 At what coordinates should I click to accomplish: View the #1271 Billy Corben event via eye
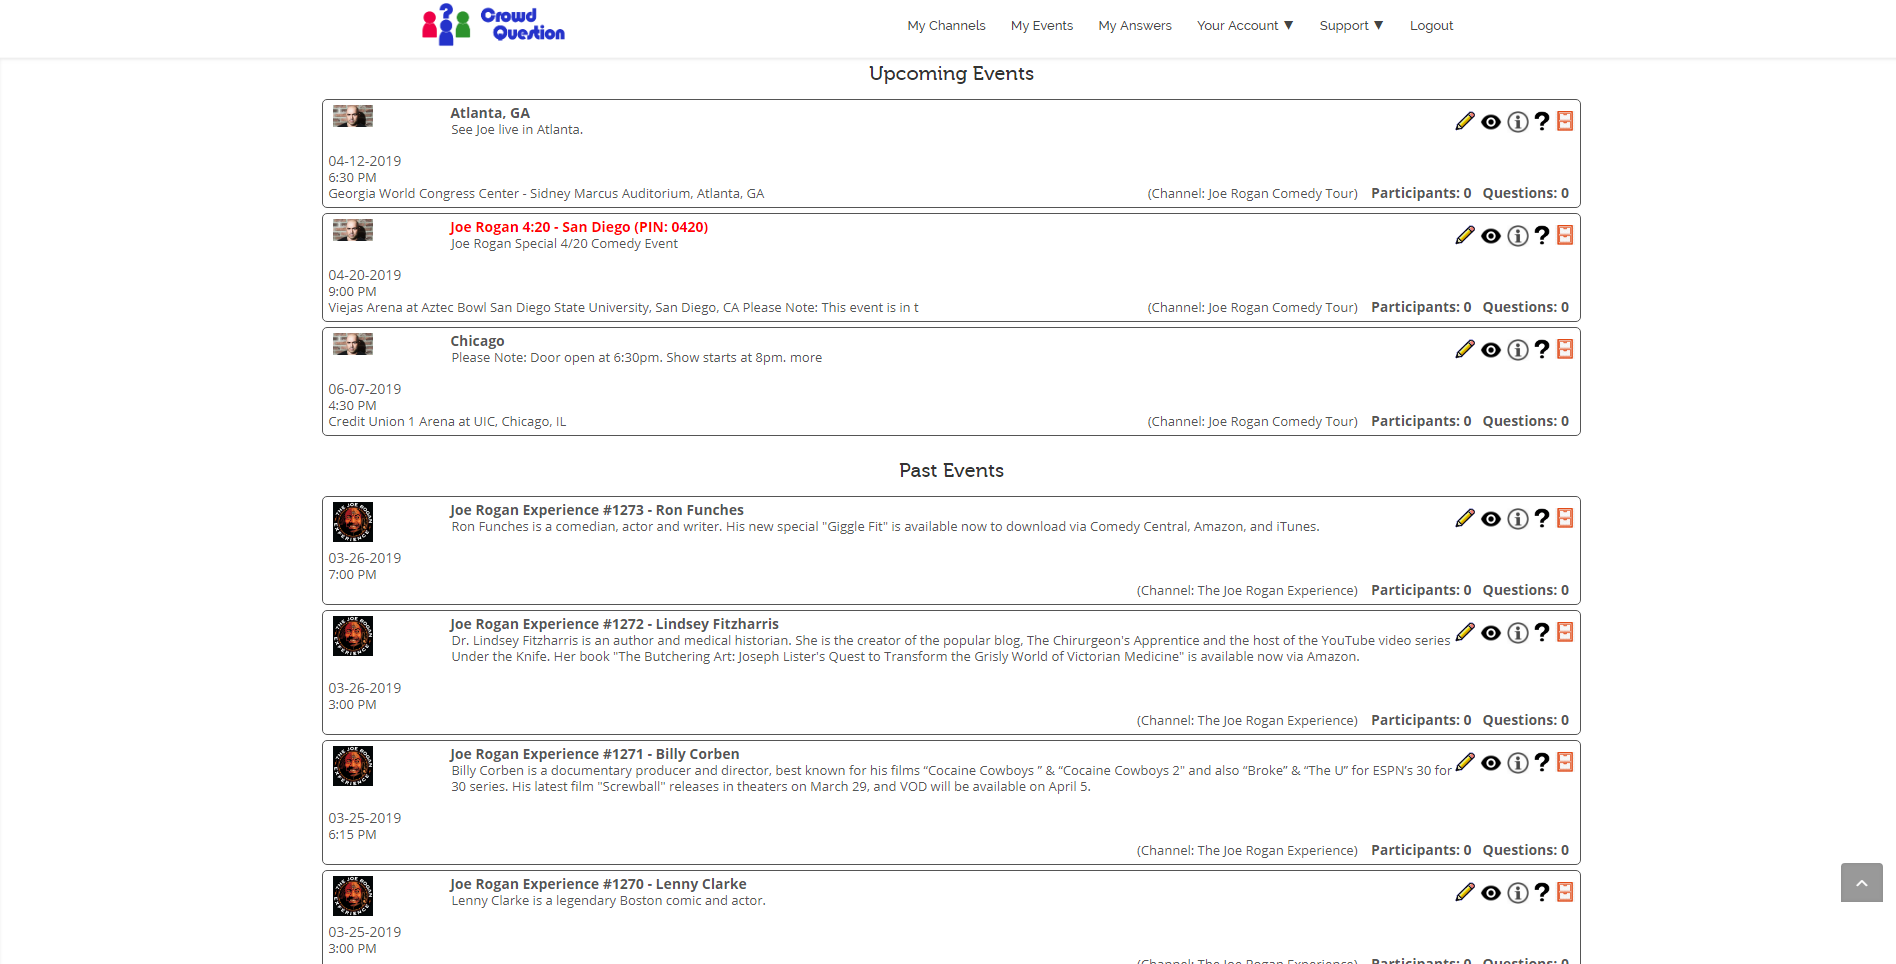pyautogui.click(x=1491, y=763)
